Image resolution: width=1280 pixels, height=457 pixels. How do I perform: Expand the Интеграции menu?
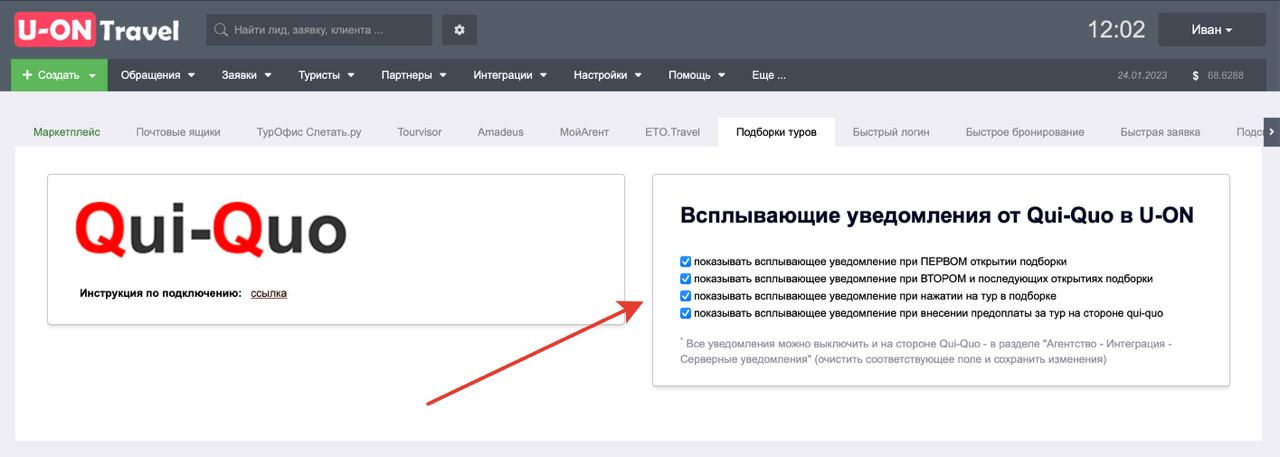[510, 75]
